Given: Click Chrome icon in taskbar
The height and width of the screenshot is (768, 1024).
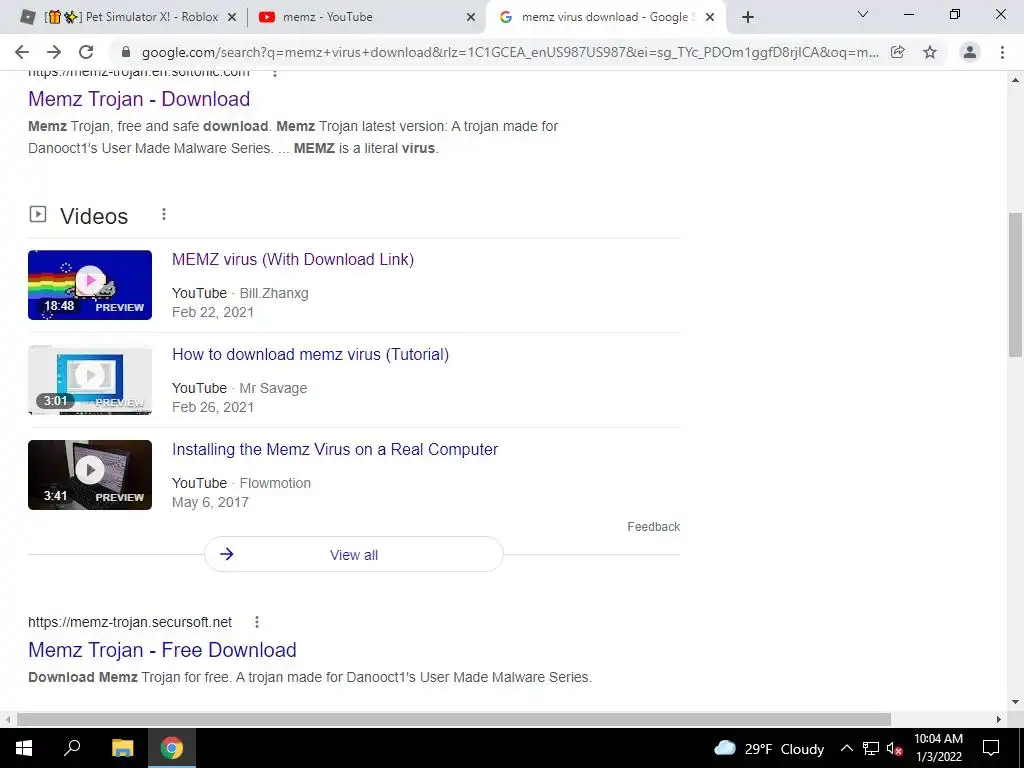Looking at the screenshot, I should click(172, 748).
